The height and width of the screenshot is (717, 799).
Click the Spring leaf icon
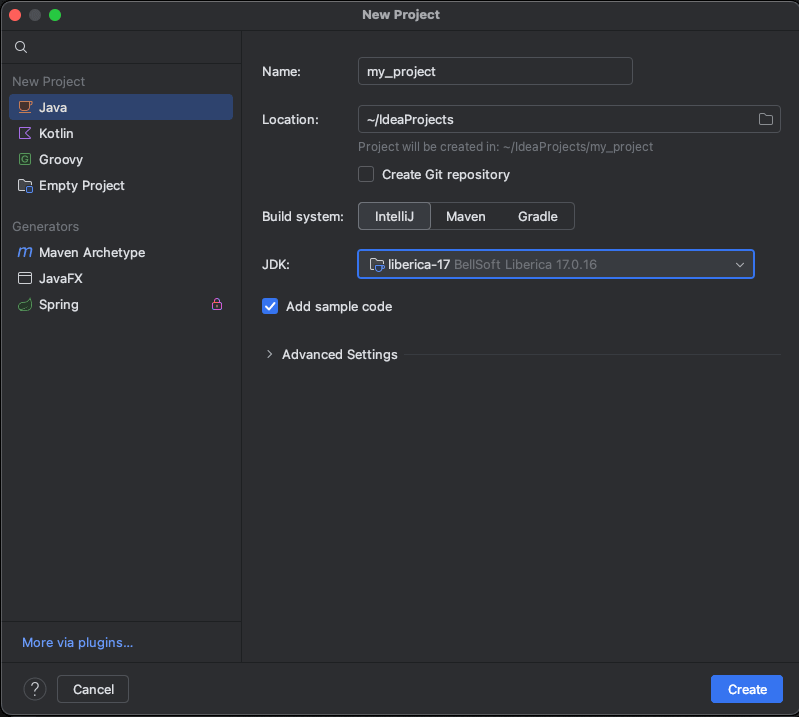[x=25, y=305]
